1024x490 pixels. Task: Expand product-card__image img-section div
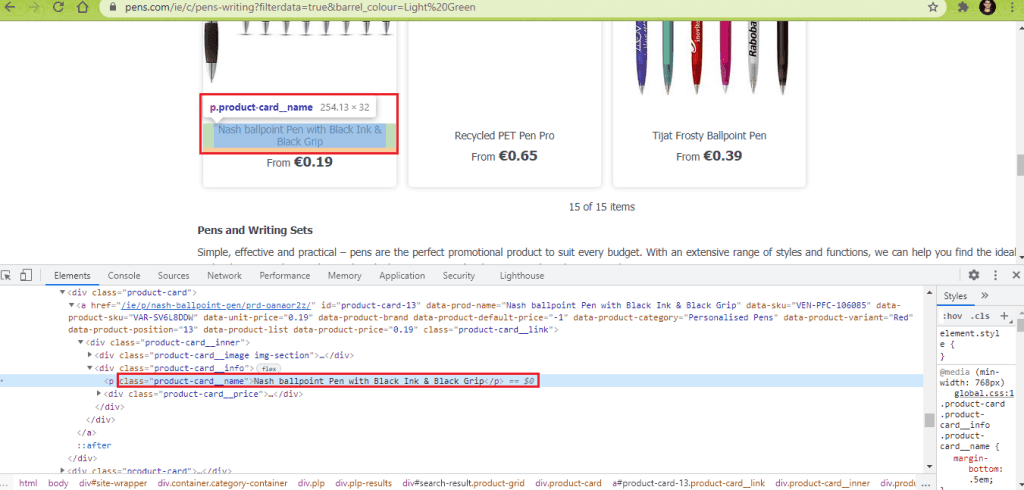[90, 355]
